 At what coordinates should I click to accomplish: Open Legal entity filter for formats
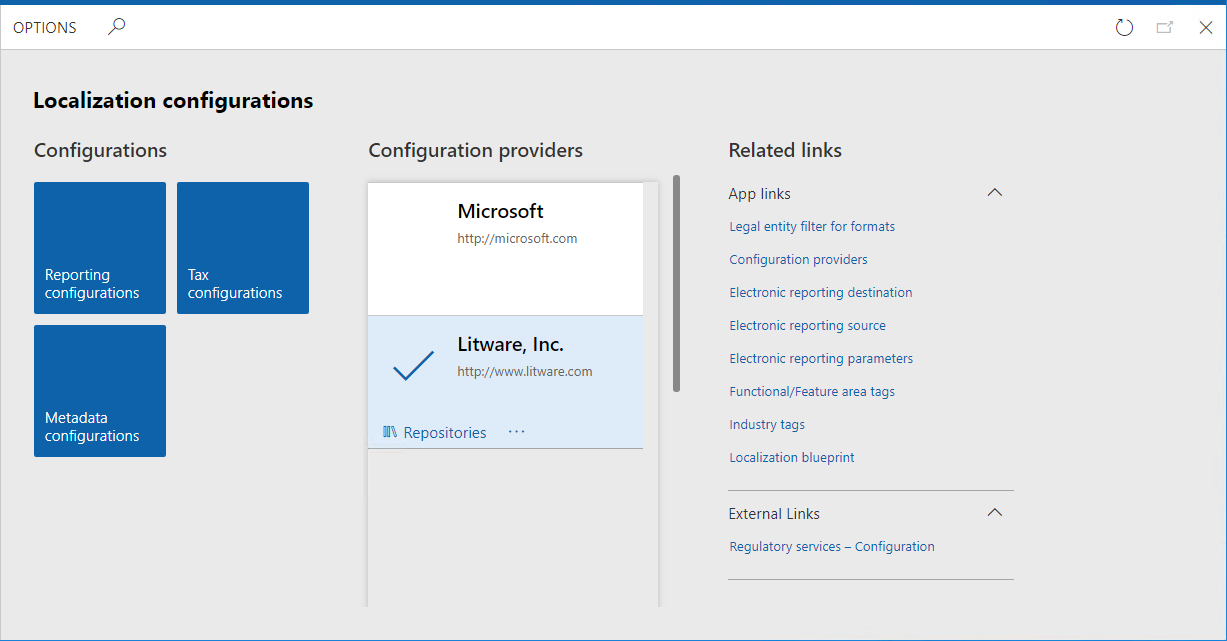click(x=812, y=227)
